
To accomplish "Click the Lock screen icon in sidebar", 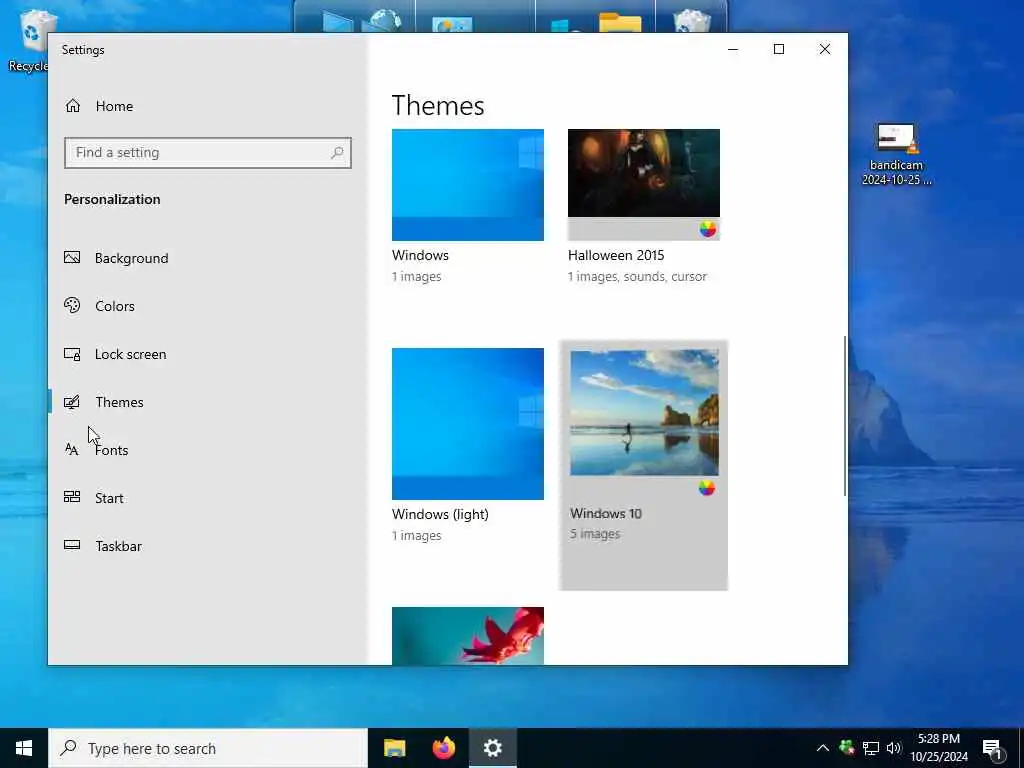I will pos(72,354).
